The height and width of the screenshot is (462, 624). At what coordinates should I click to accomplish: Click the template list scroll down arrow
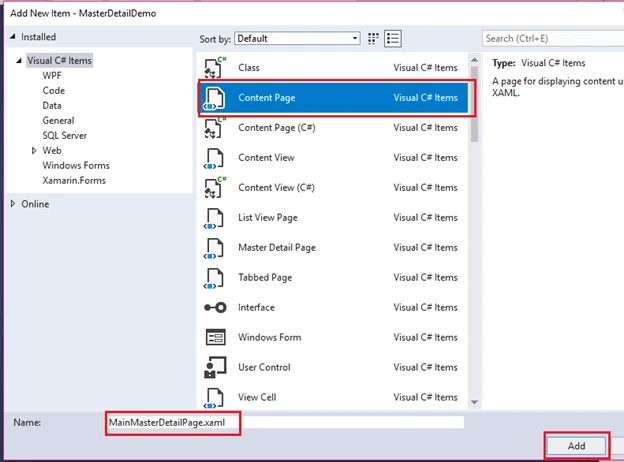(x=474, y=402)
